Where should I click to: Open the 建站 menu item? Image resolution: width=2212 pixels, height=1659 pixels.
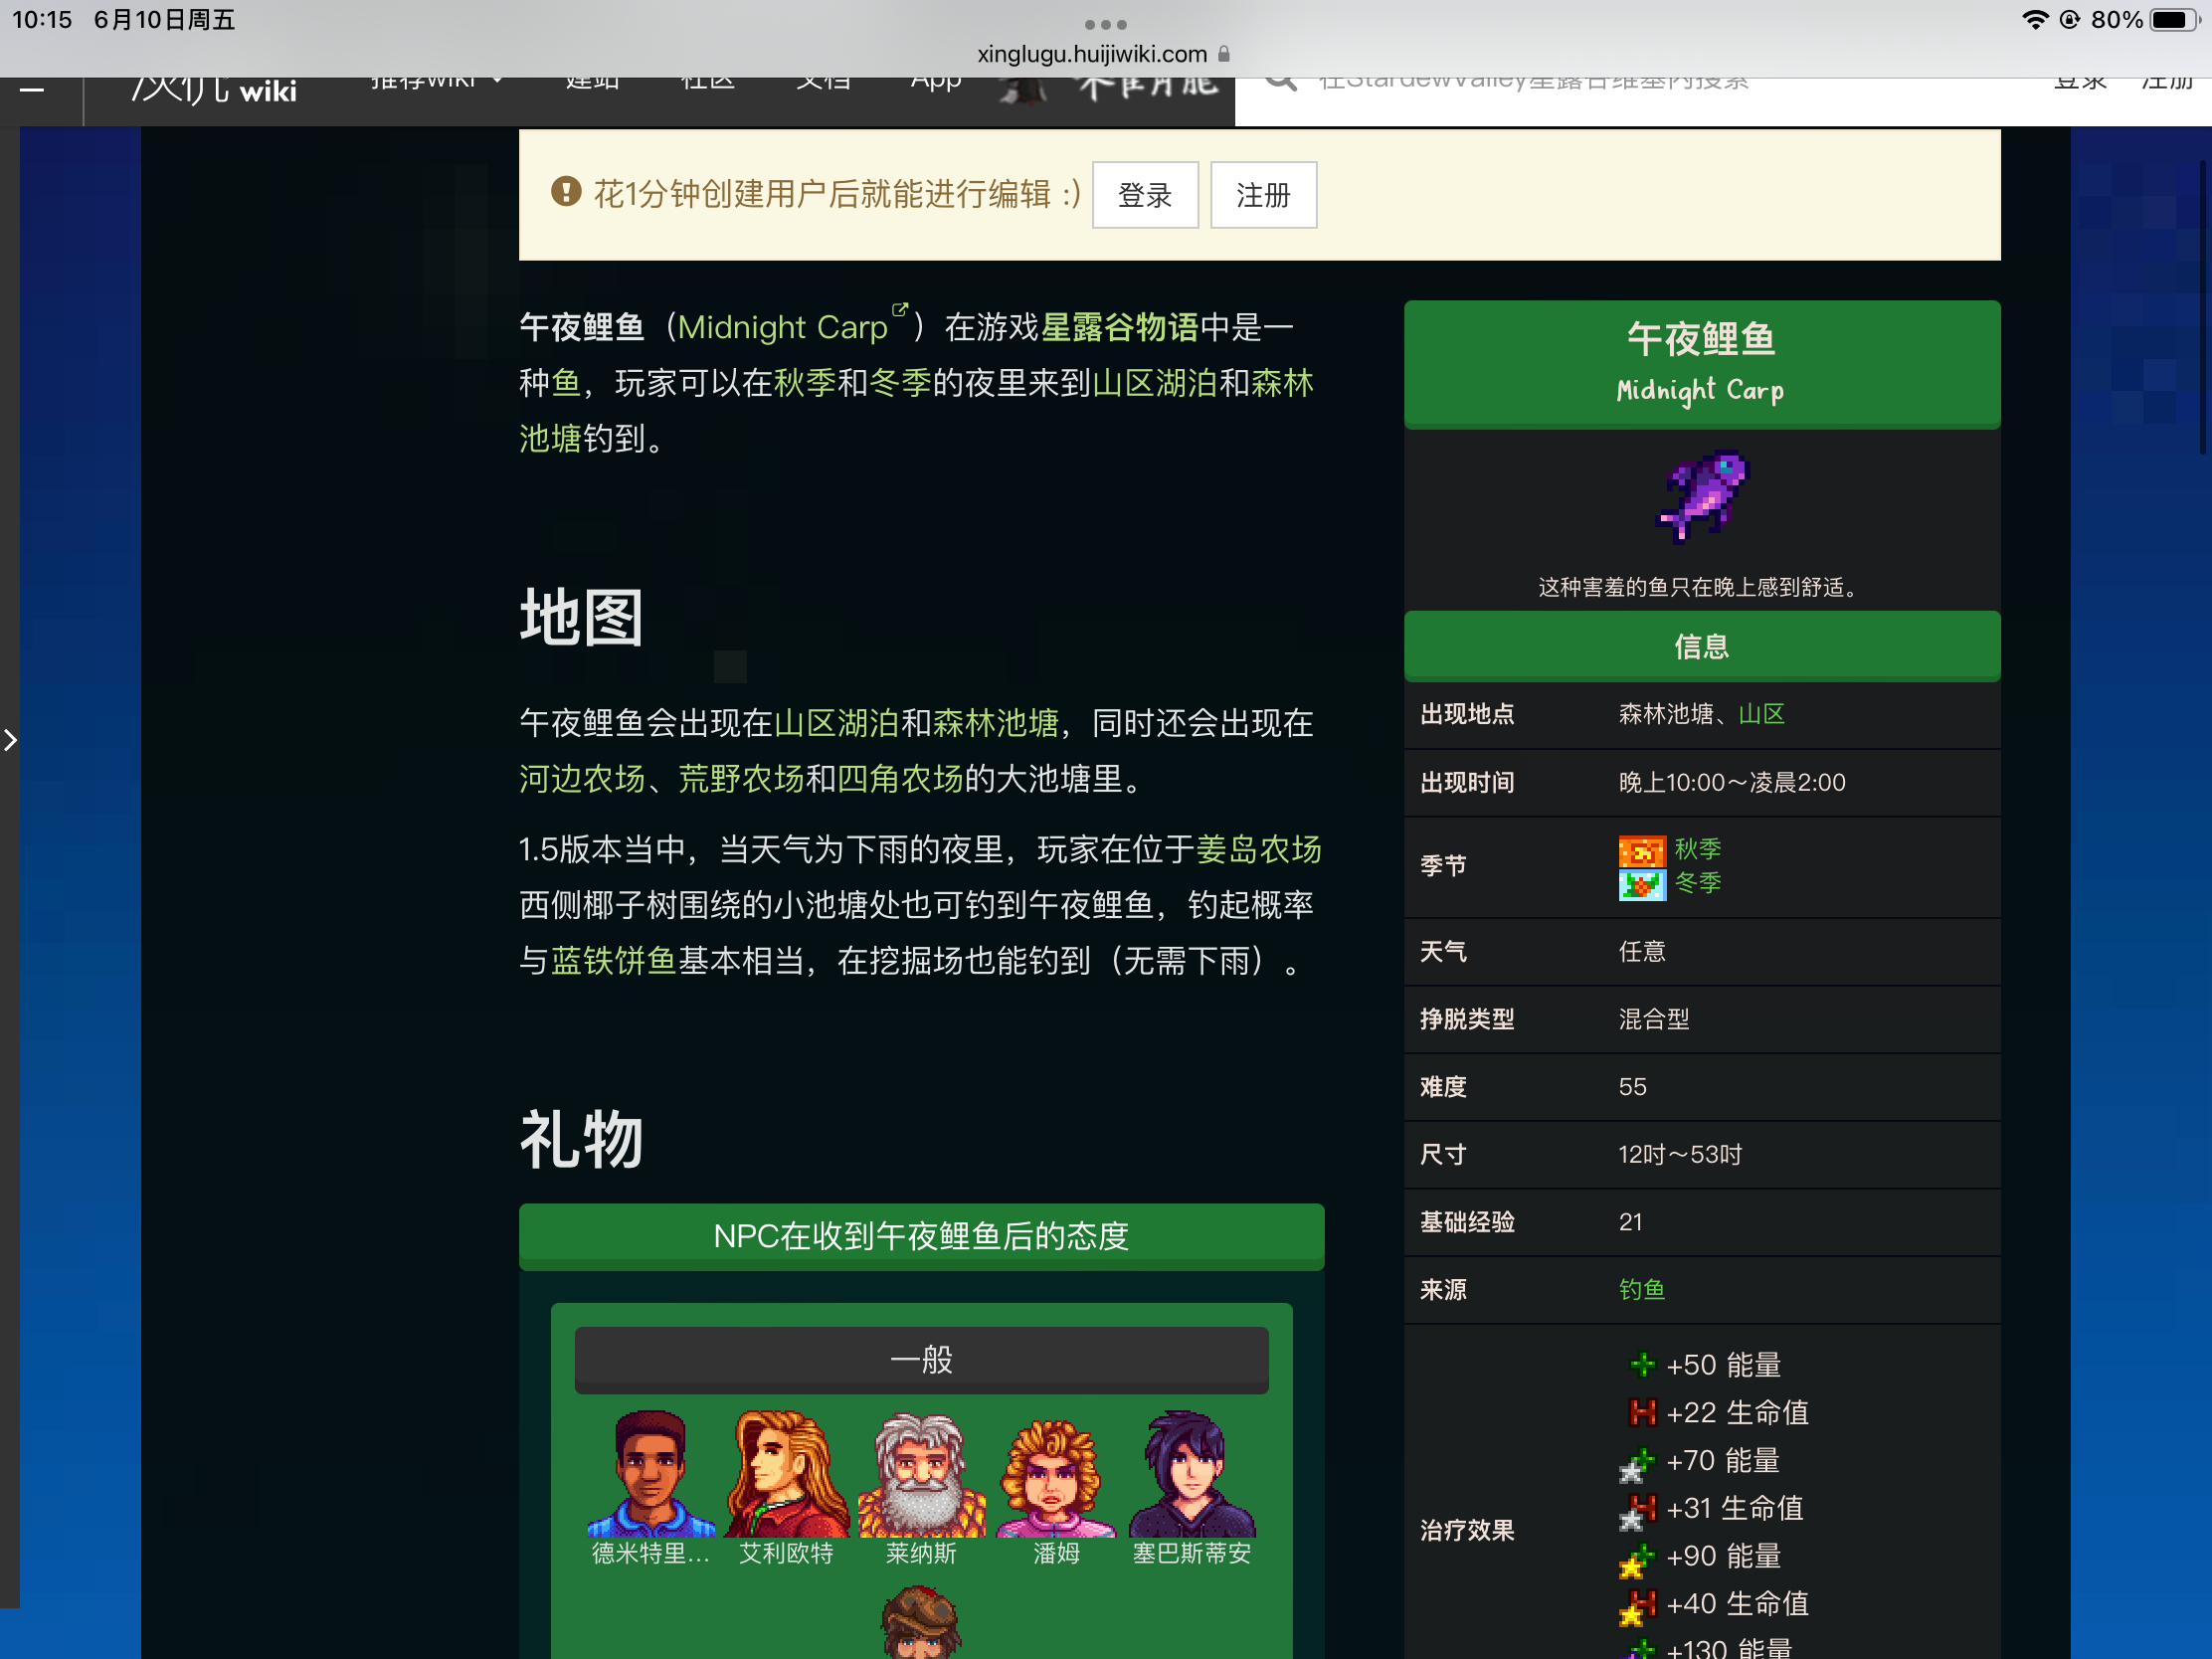592,82
